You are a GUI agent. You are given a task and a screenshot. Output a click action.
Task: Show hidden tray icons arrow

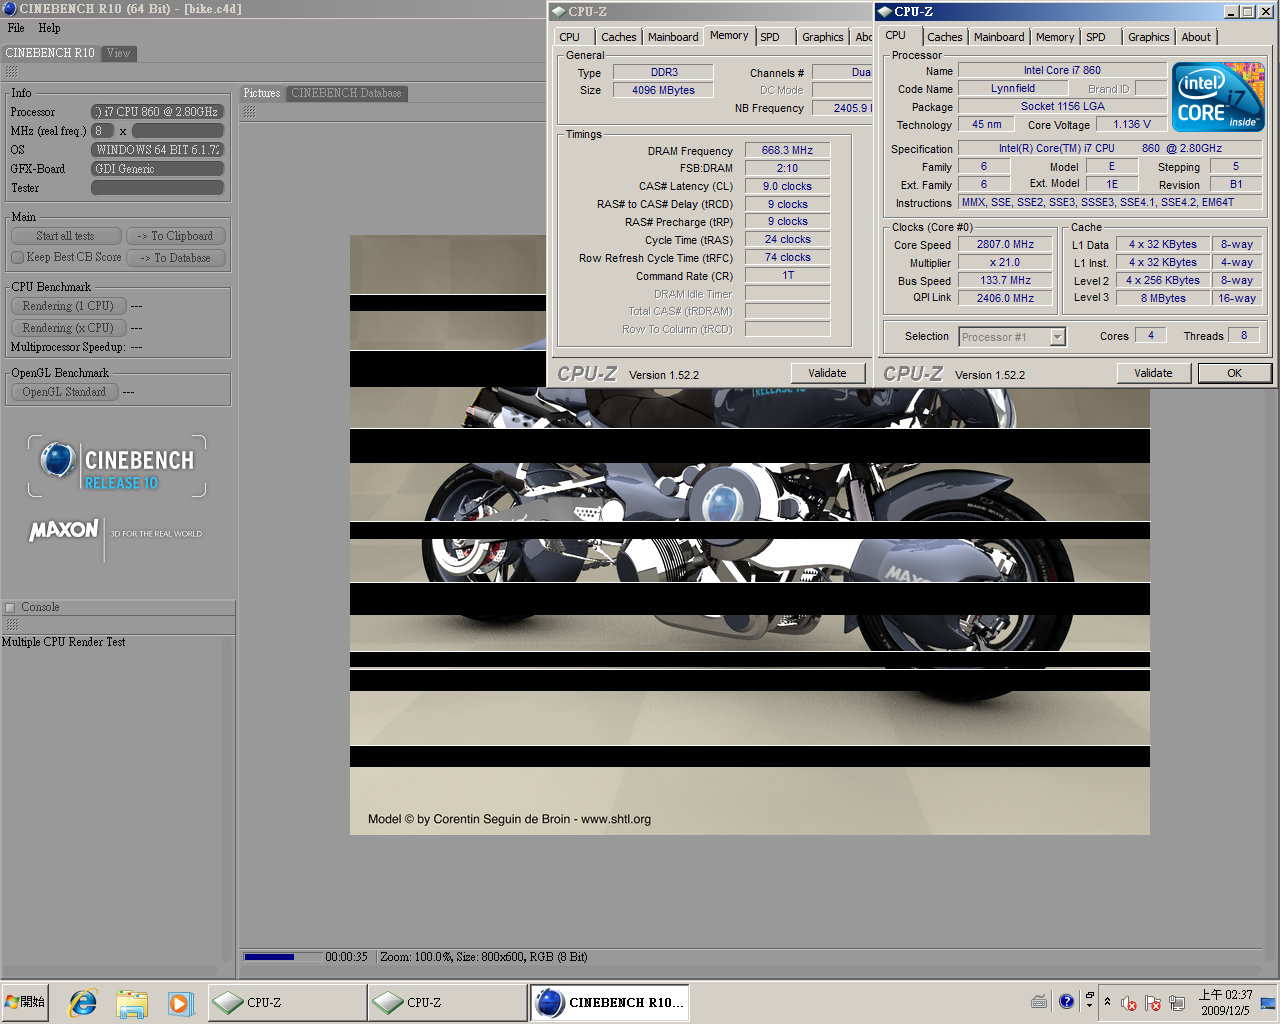1107,1002
